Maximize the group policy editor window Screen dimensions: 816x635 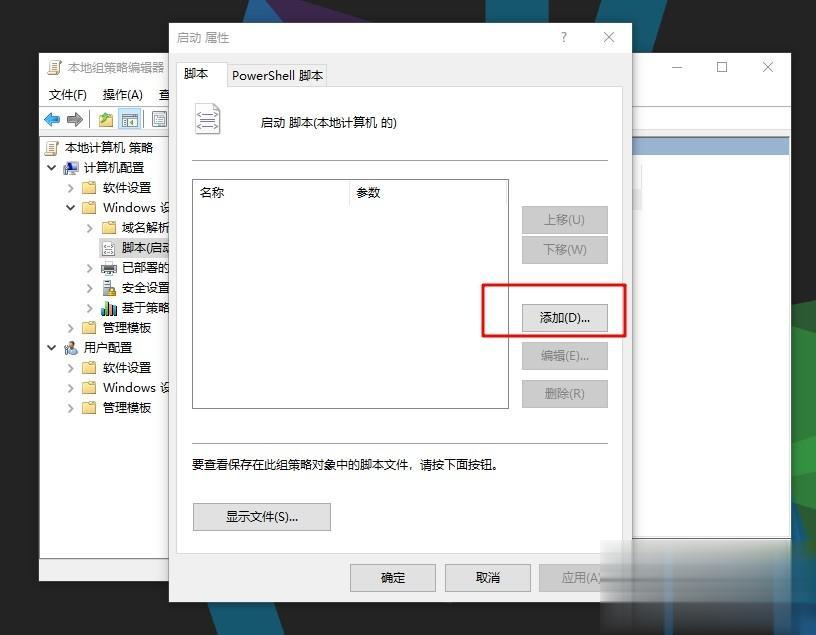(722, 67)
